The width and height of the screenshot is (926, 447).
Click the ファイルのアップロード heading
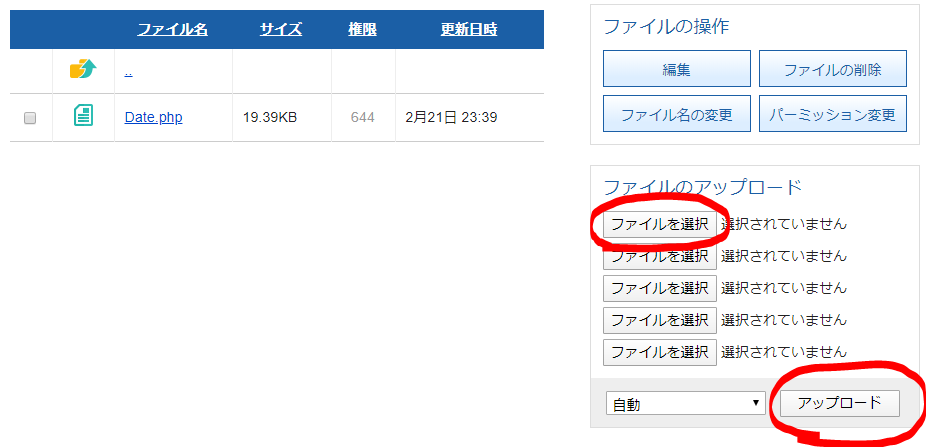pos(703,187)
